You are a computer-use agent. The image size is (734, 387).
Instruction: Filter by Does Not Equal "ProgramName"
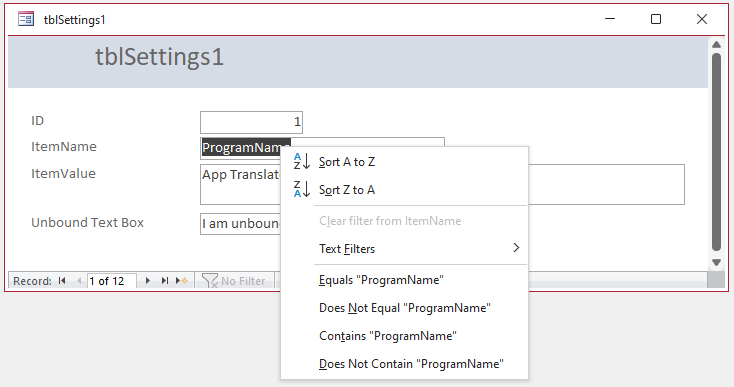404,308
